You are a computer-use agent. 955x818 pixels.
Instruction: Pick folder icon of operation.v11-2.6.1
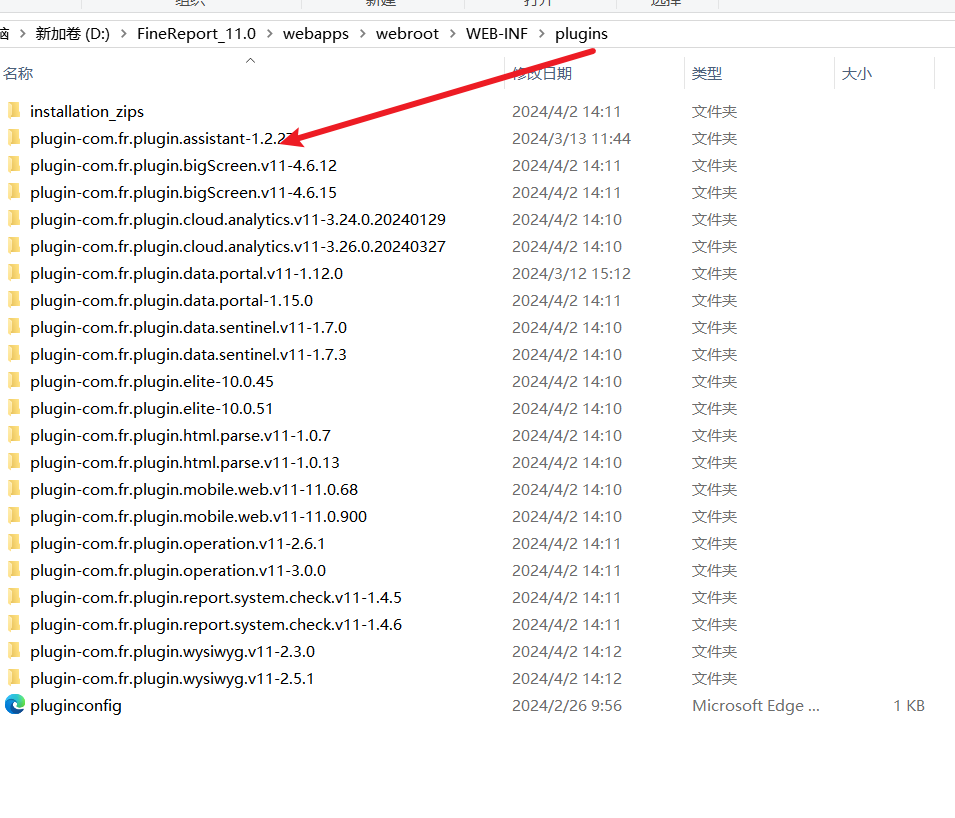[14, 543]
